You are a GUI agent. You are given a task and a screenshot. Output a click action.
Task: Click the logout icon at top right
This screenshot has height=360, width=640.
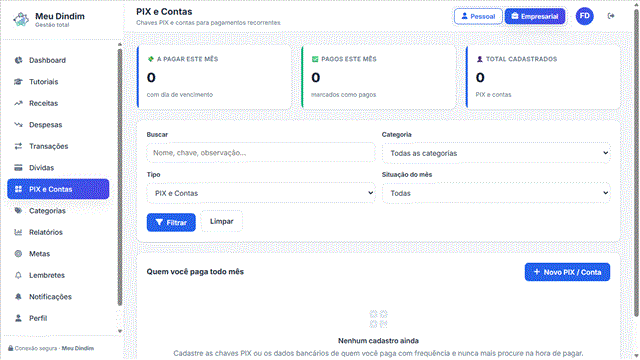point(611,16)
